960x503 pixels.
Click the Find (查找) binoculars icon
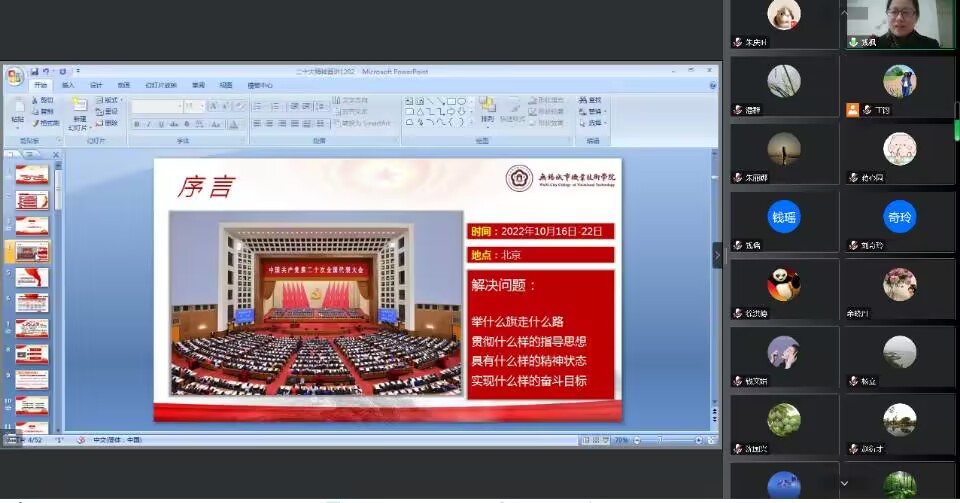[583, 100]
